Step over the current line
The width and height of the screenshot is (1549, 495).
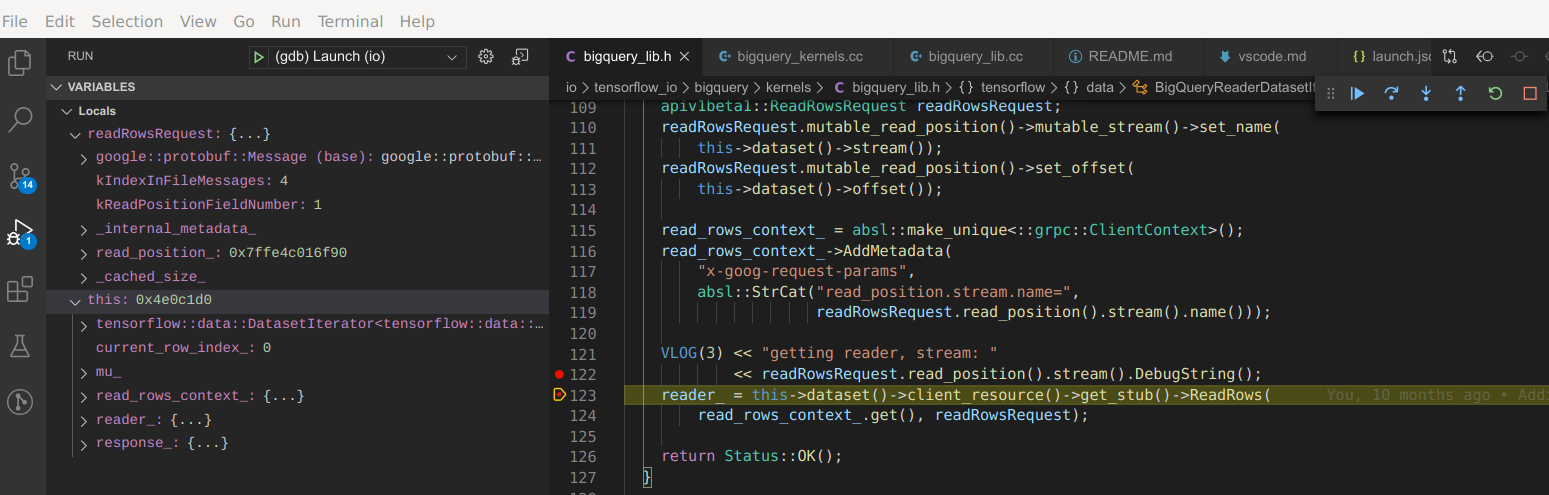click(1391, 94)
